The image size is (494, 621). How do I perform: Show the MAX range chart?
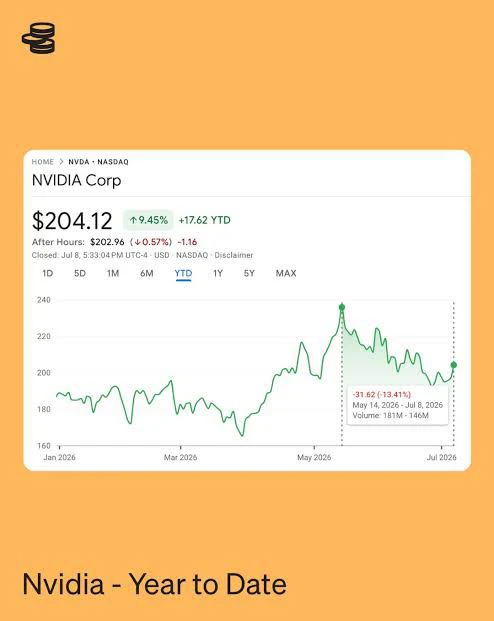coord(286,273)
